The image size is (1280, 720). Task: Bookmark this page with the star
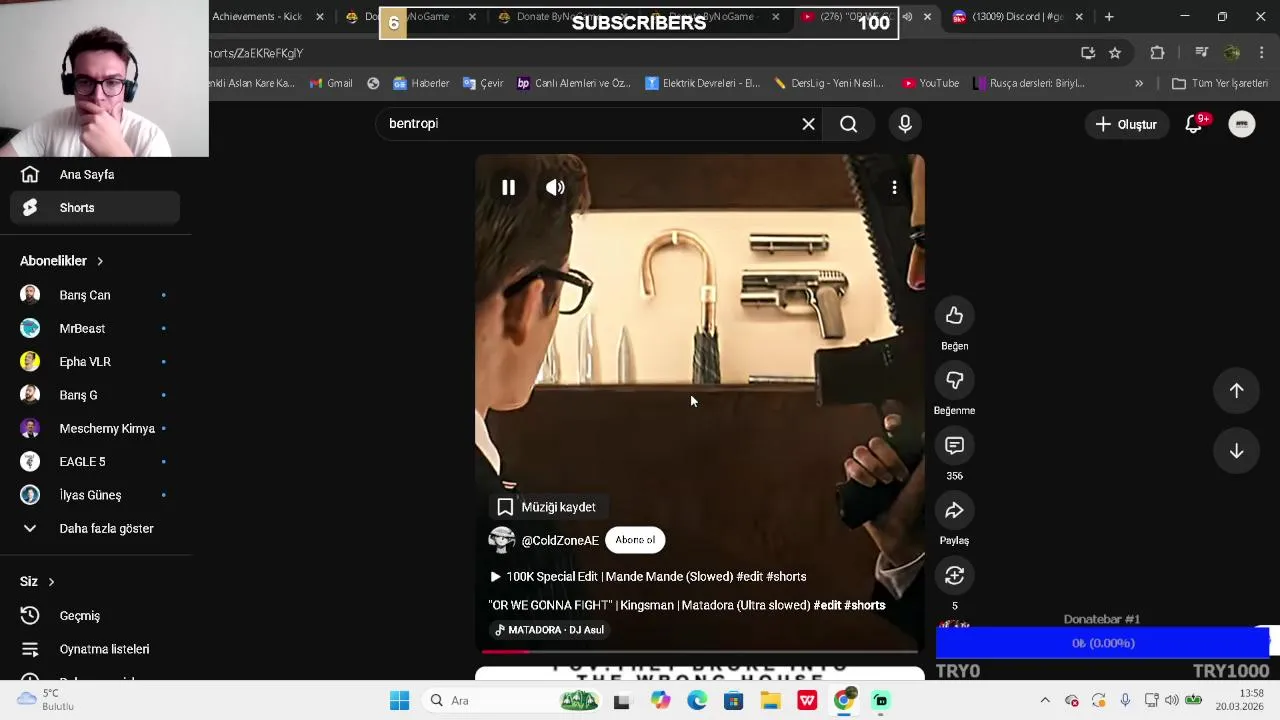[x=1115, y=53]
